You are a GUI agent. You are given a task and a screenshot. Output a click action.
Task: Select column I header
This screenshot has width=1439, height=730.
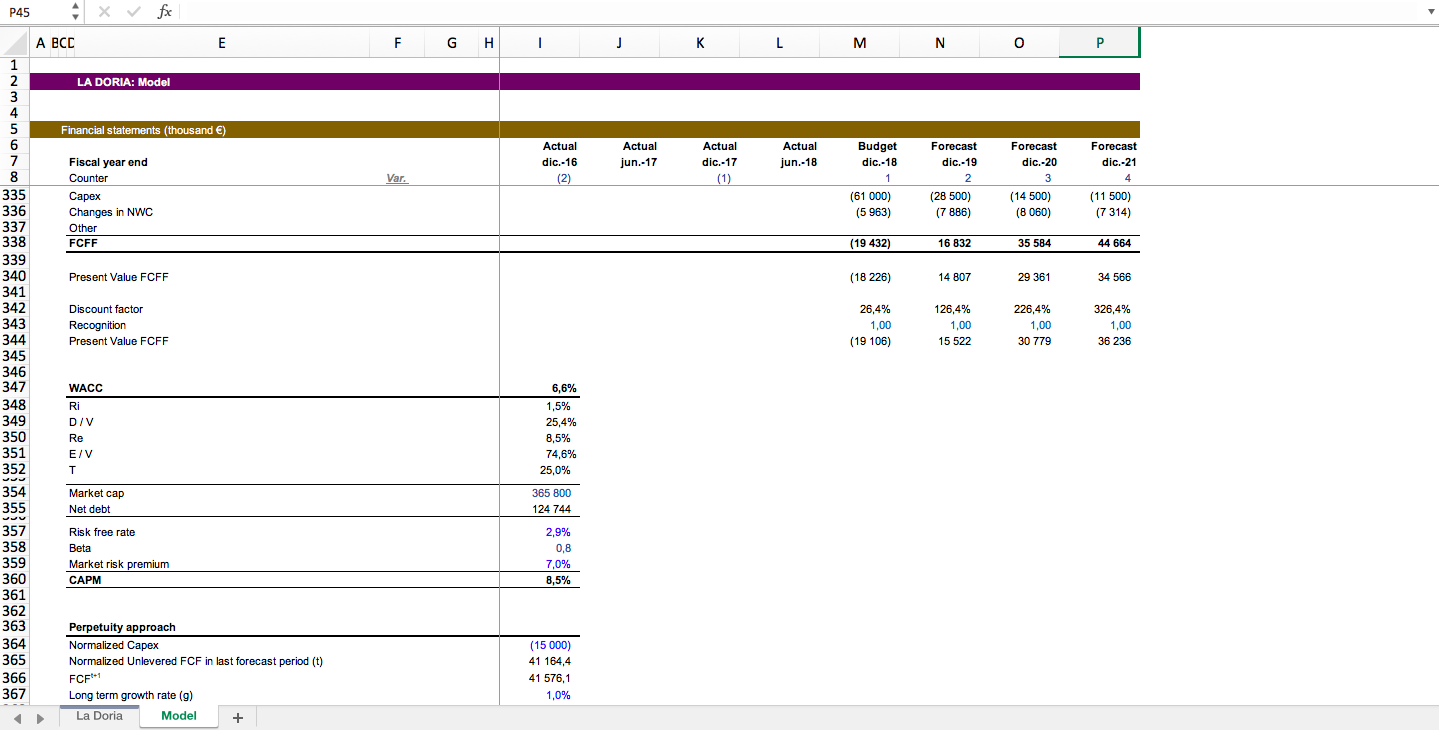tap(540, 43)
